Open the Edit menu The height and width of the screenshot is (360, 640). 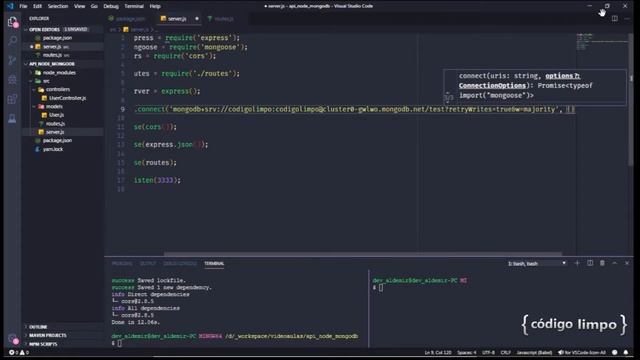pos(38,6)
